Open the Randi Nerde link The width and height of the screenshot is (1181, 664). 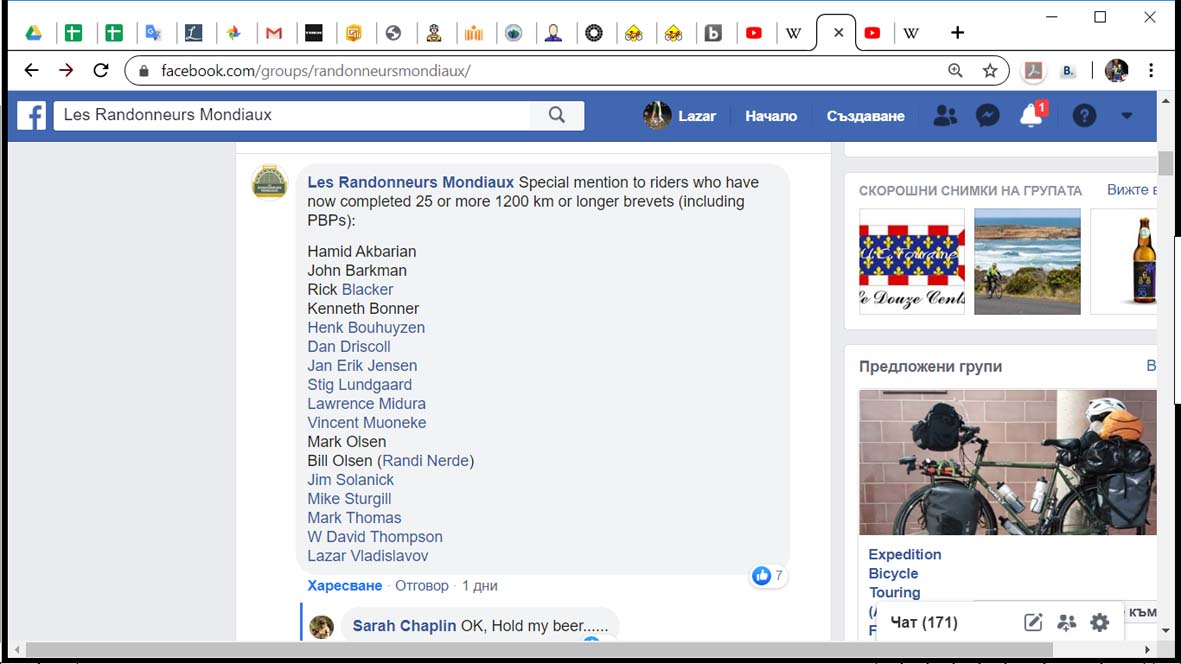coord(426,461)
